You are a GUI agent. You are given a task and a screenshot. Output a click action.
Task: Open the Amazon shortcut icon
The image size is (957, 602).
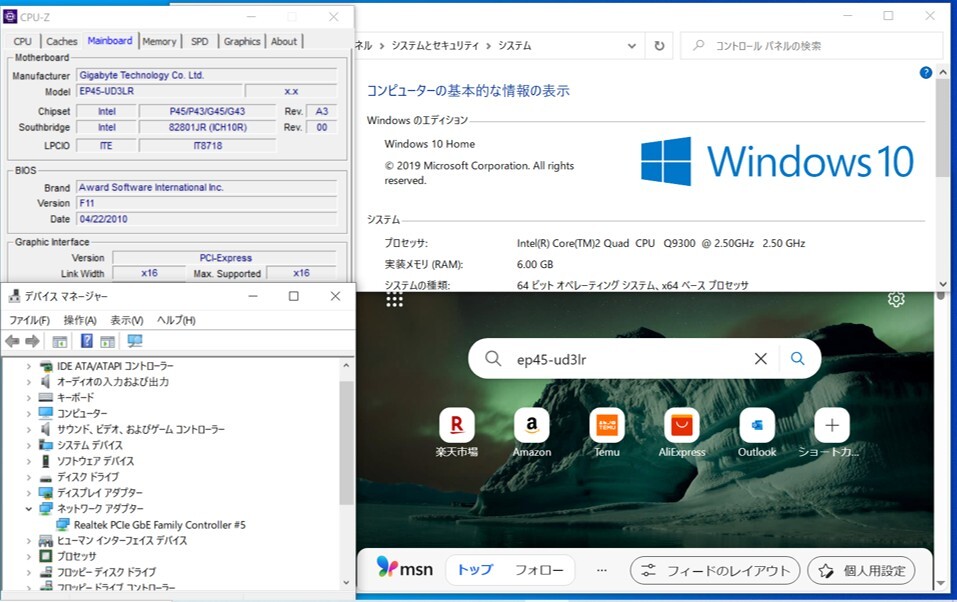(532, 425)
